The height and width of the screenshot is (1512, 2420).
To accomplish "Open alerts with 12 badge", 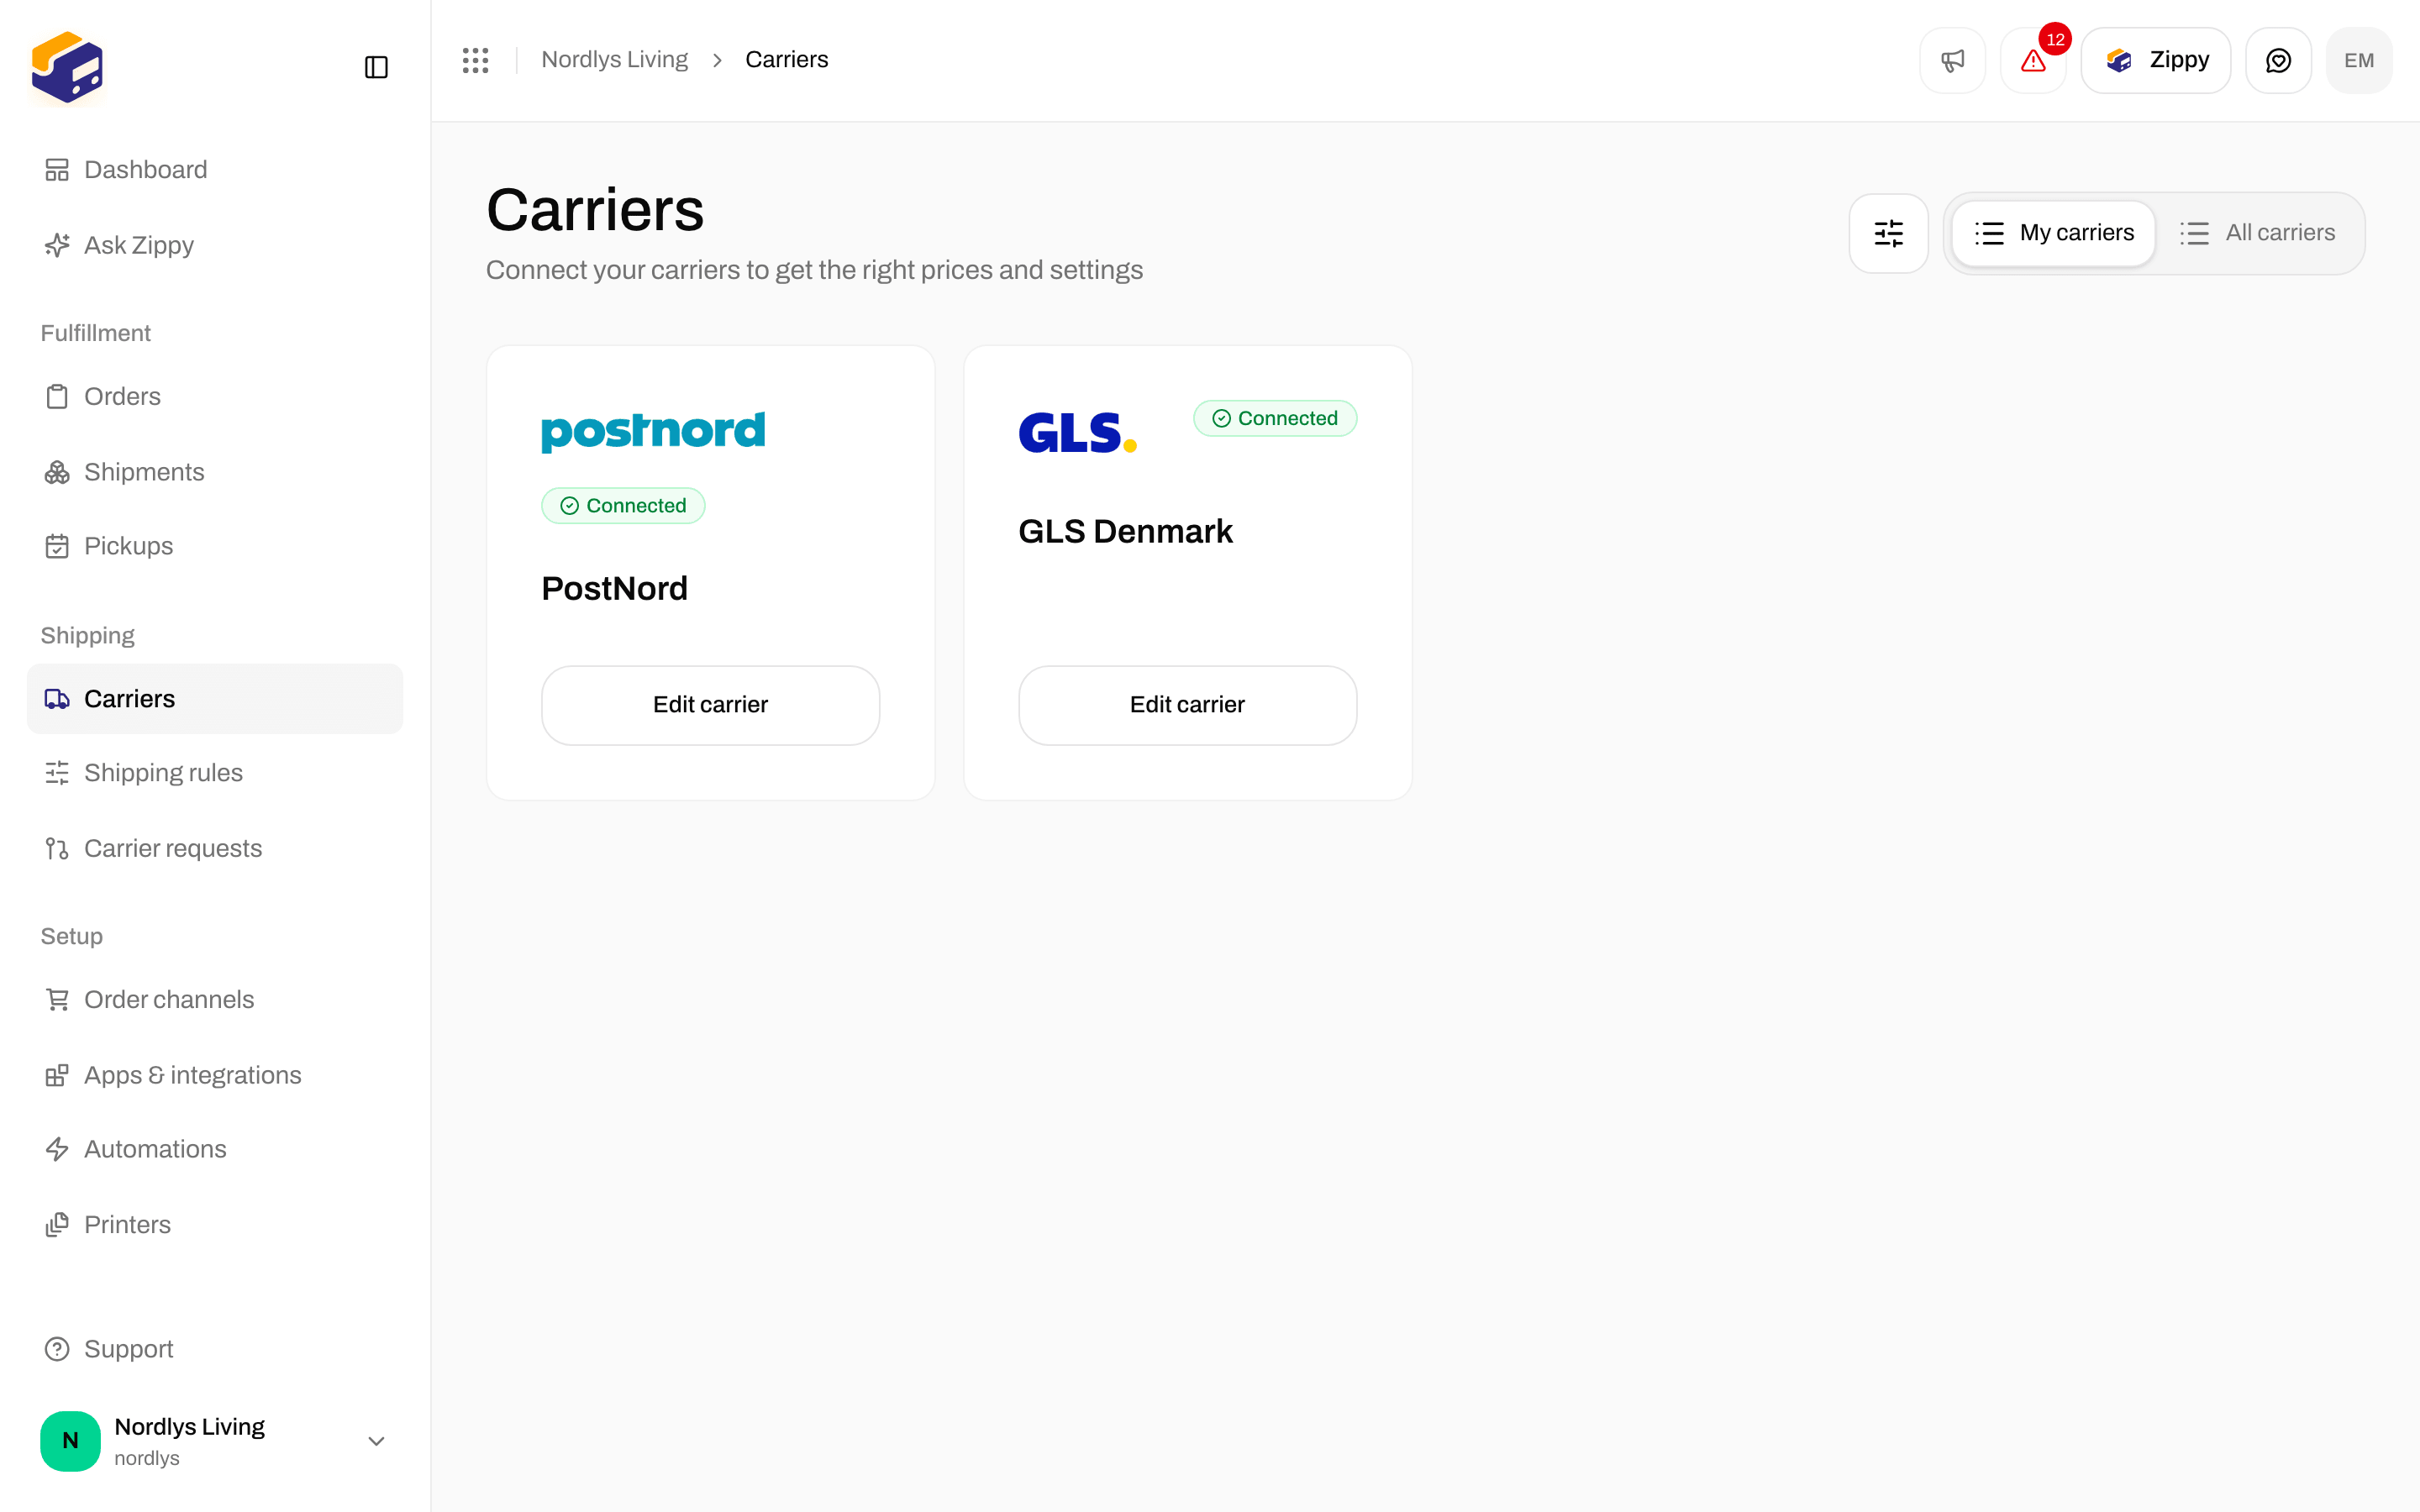I will (x=2033, y=60).
